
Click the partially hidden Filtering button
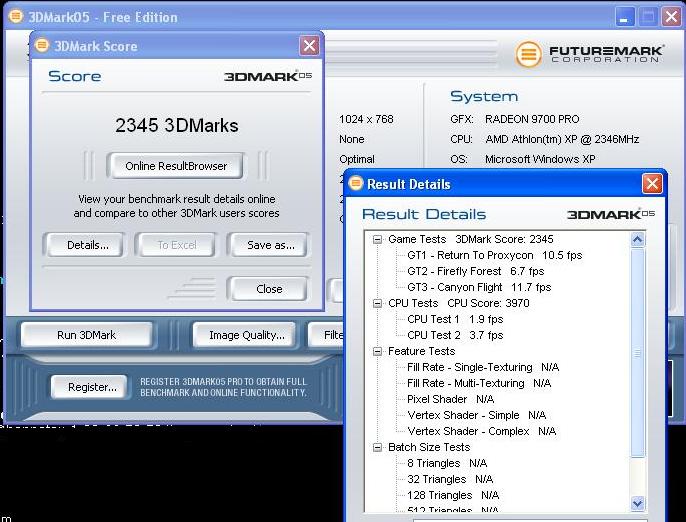(x=326, y=335)
